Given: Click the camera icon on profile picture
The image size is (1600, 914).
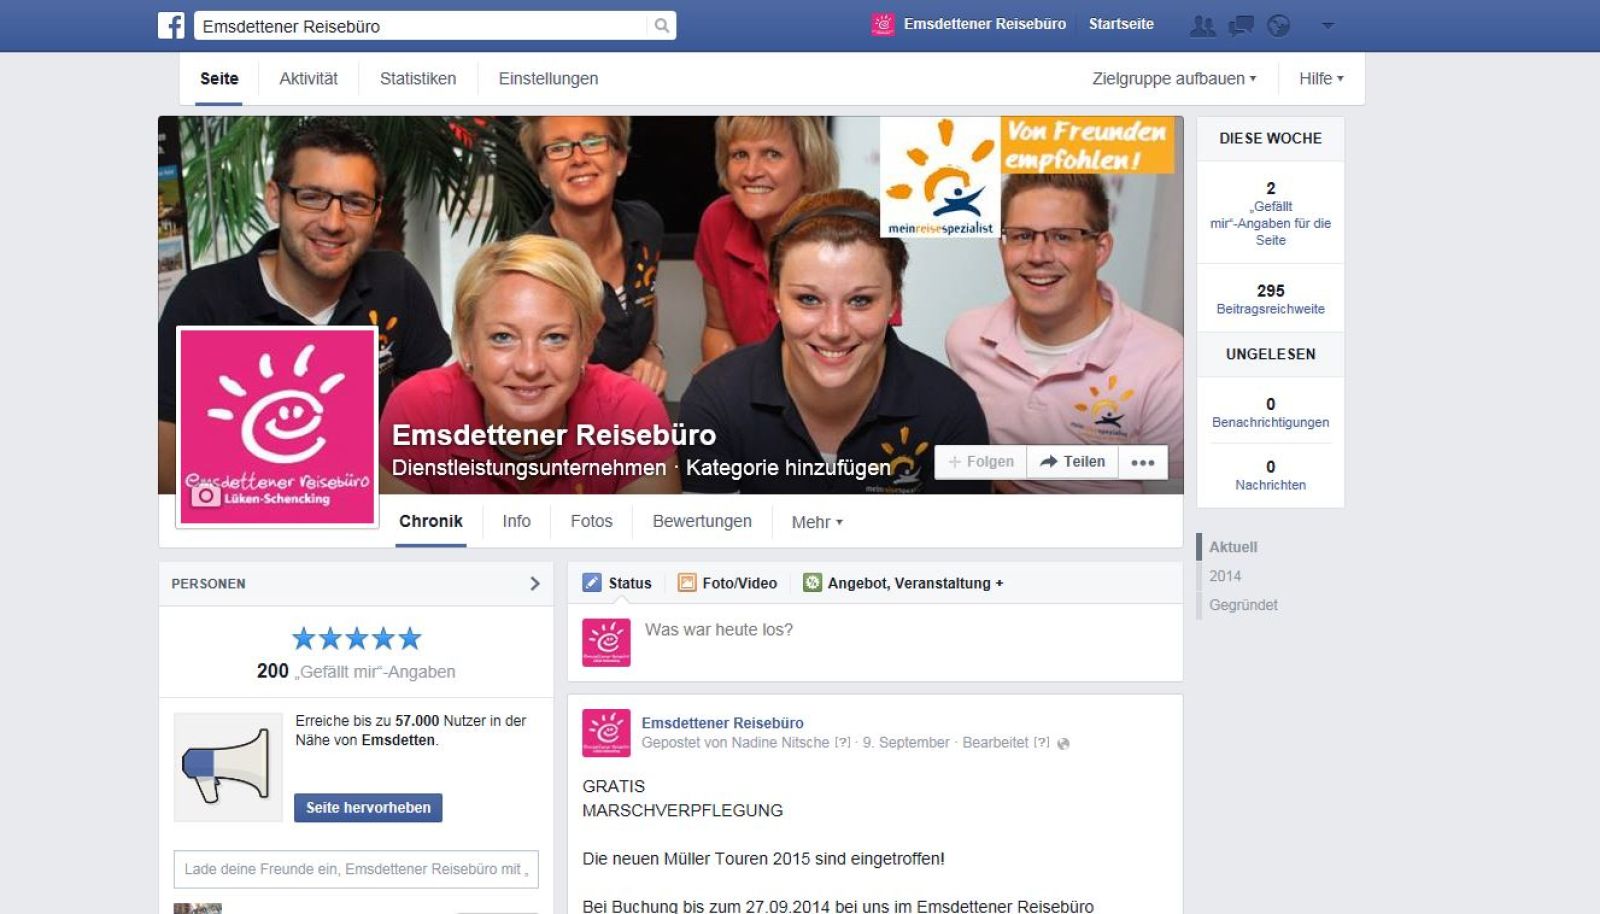Looking at the screenshot, I should [x=205, y=496].
